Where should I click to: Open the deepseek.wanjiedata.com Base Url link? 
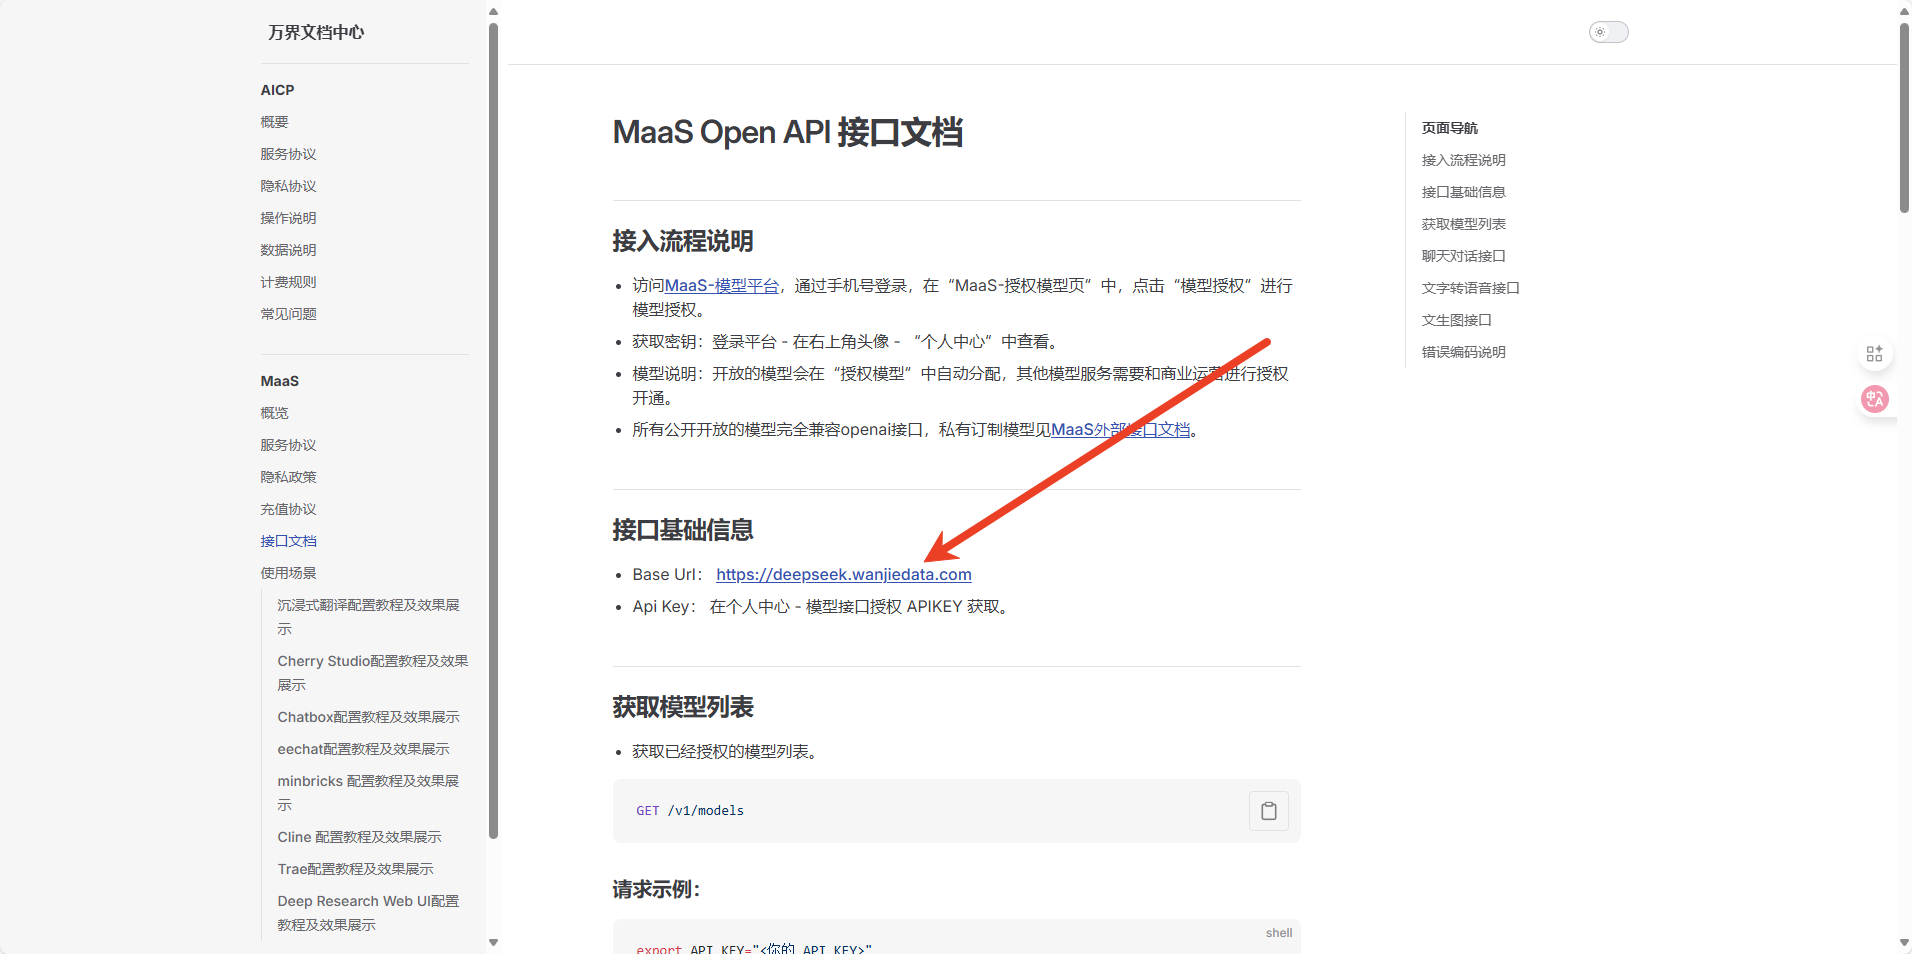[843, 575]
